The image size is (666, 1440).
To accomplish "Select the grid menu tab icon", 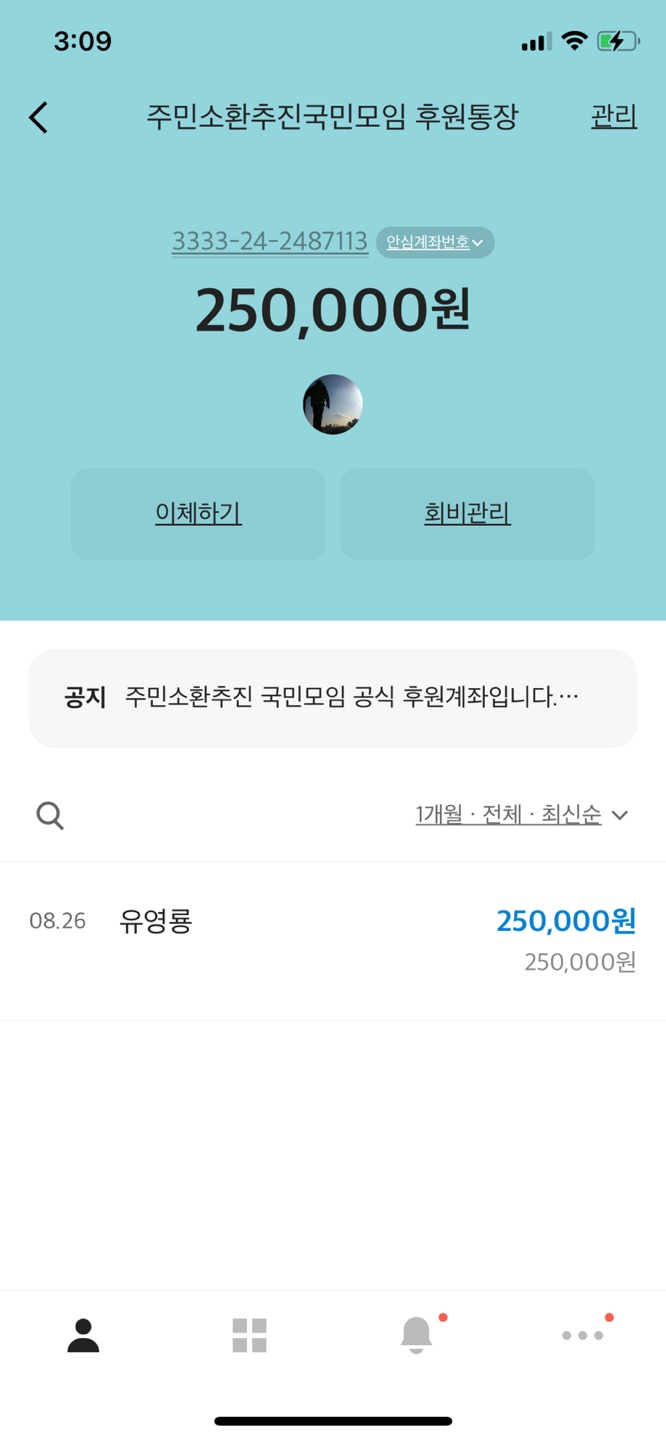I will 249,1335.
